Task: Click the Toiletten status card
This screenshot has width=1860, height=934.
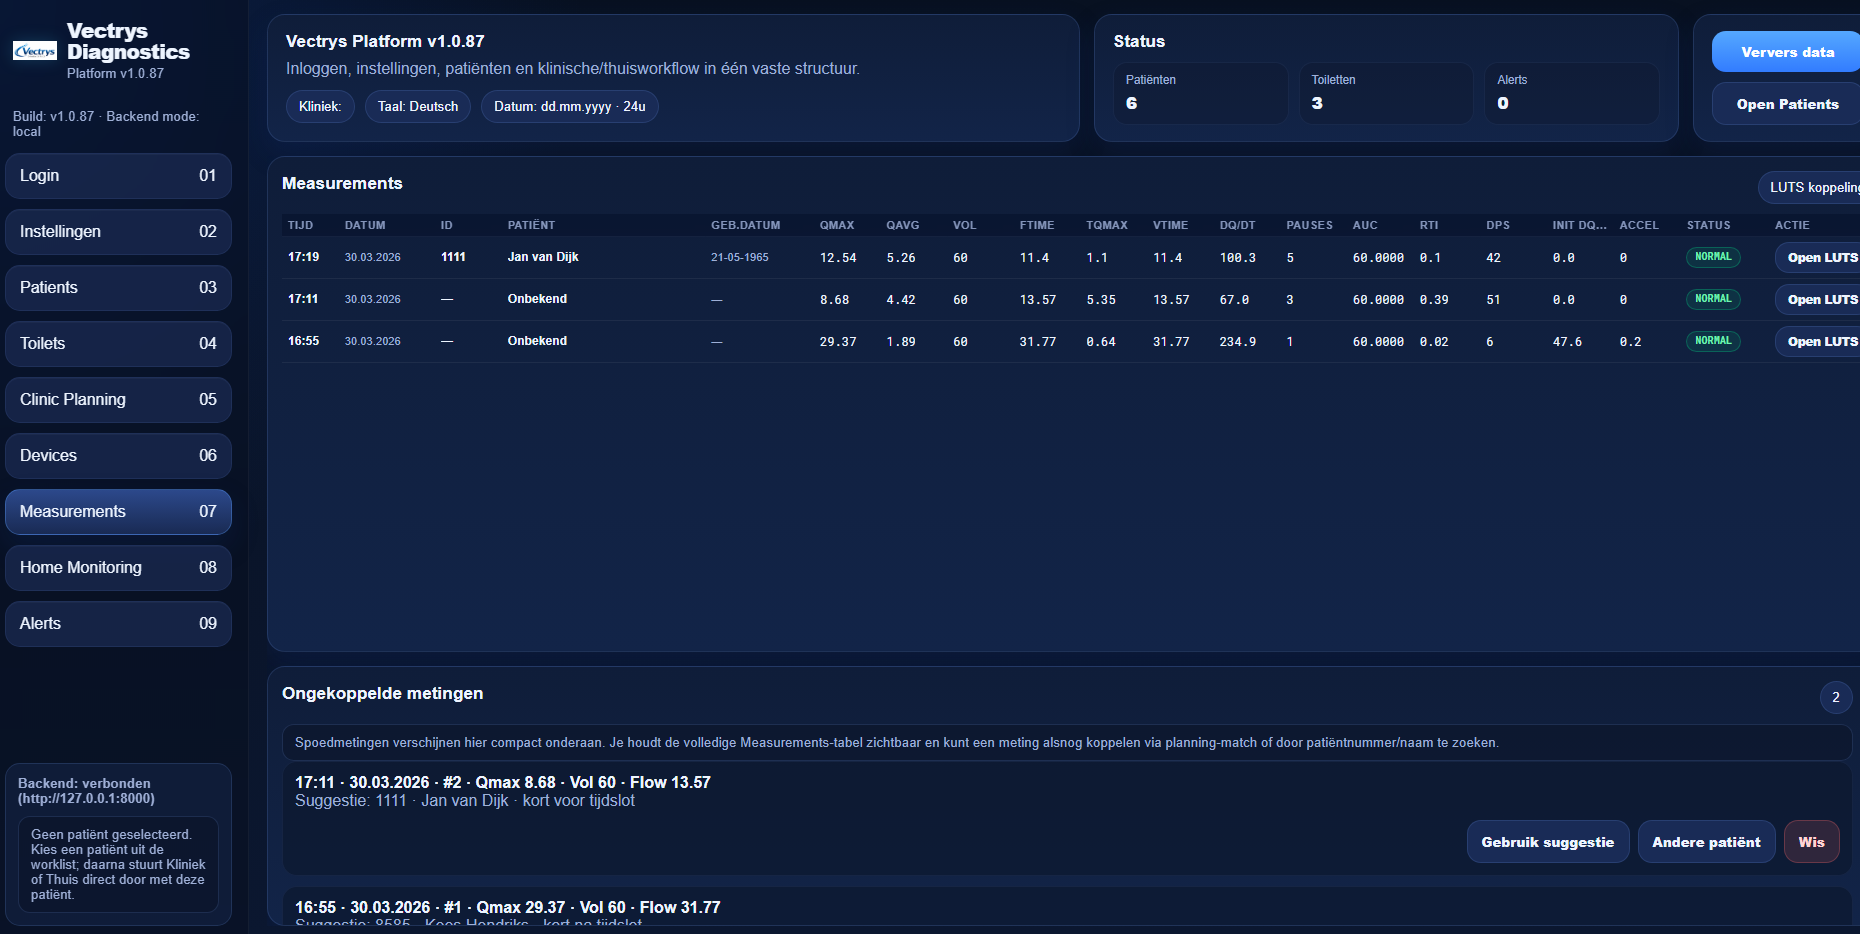Action: pyautogui.click(x=1386, y=93)
